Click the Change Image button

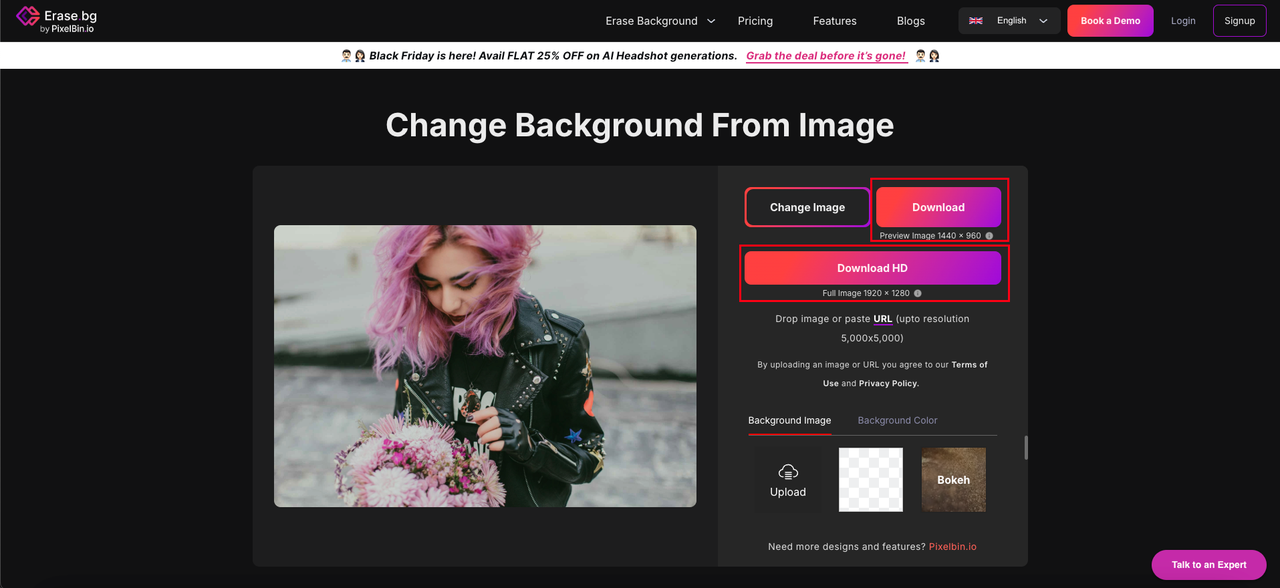tap(807, 207)
